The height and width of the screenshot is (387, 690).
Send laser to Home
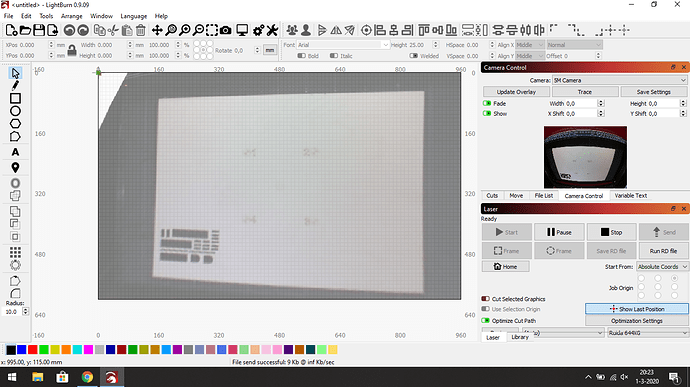click(505, 266)
